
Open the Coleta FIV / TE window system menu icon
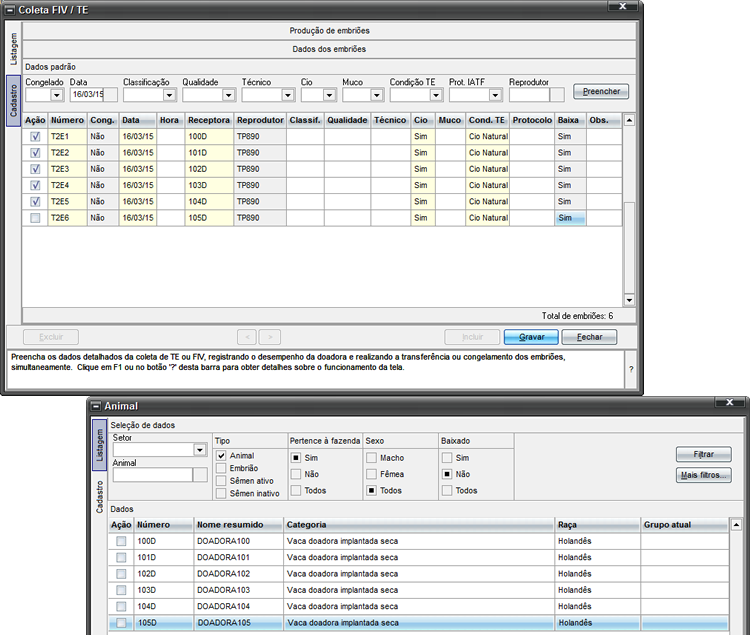pyautogui.click(x=10, y=10)
